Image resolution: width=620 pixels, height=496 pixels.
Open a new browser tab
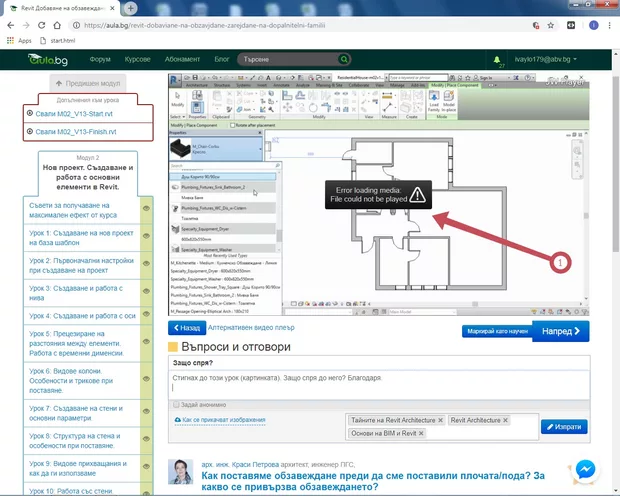(x=131, y=8)
